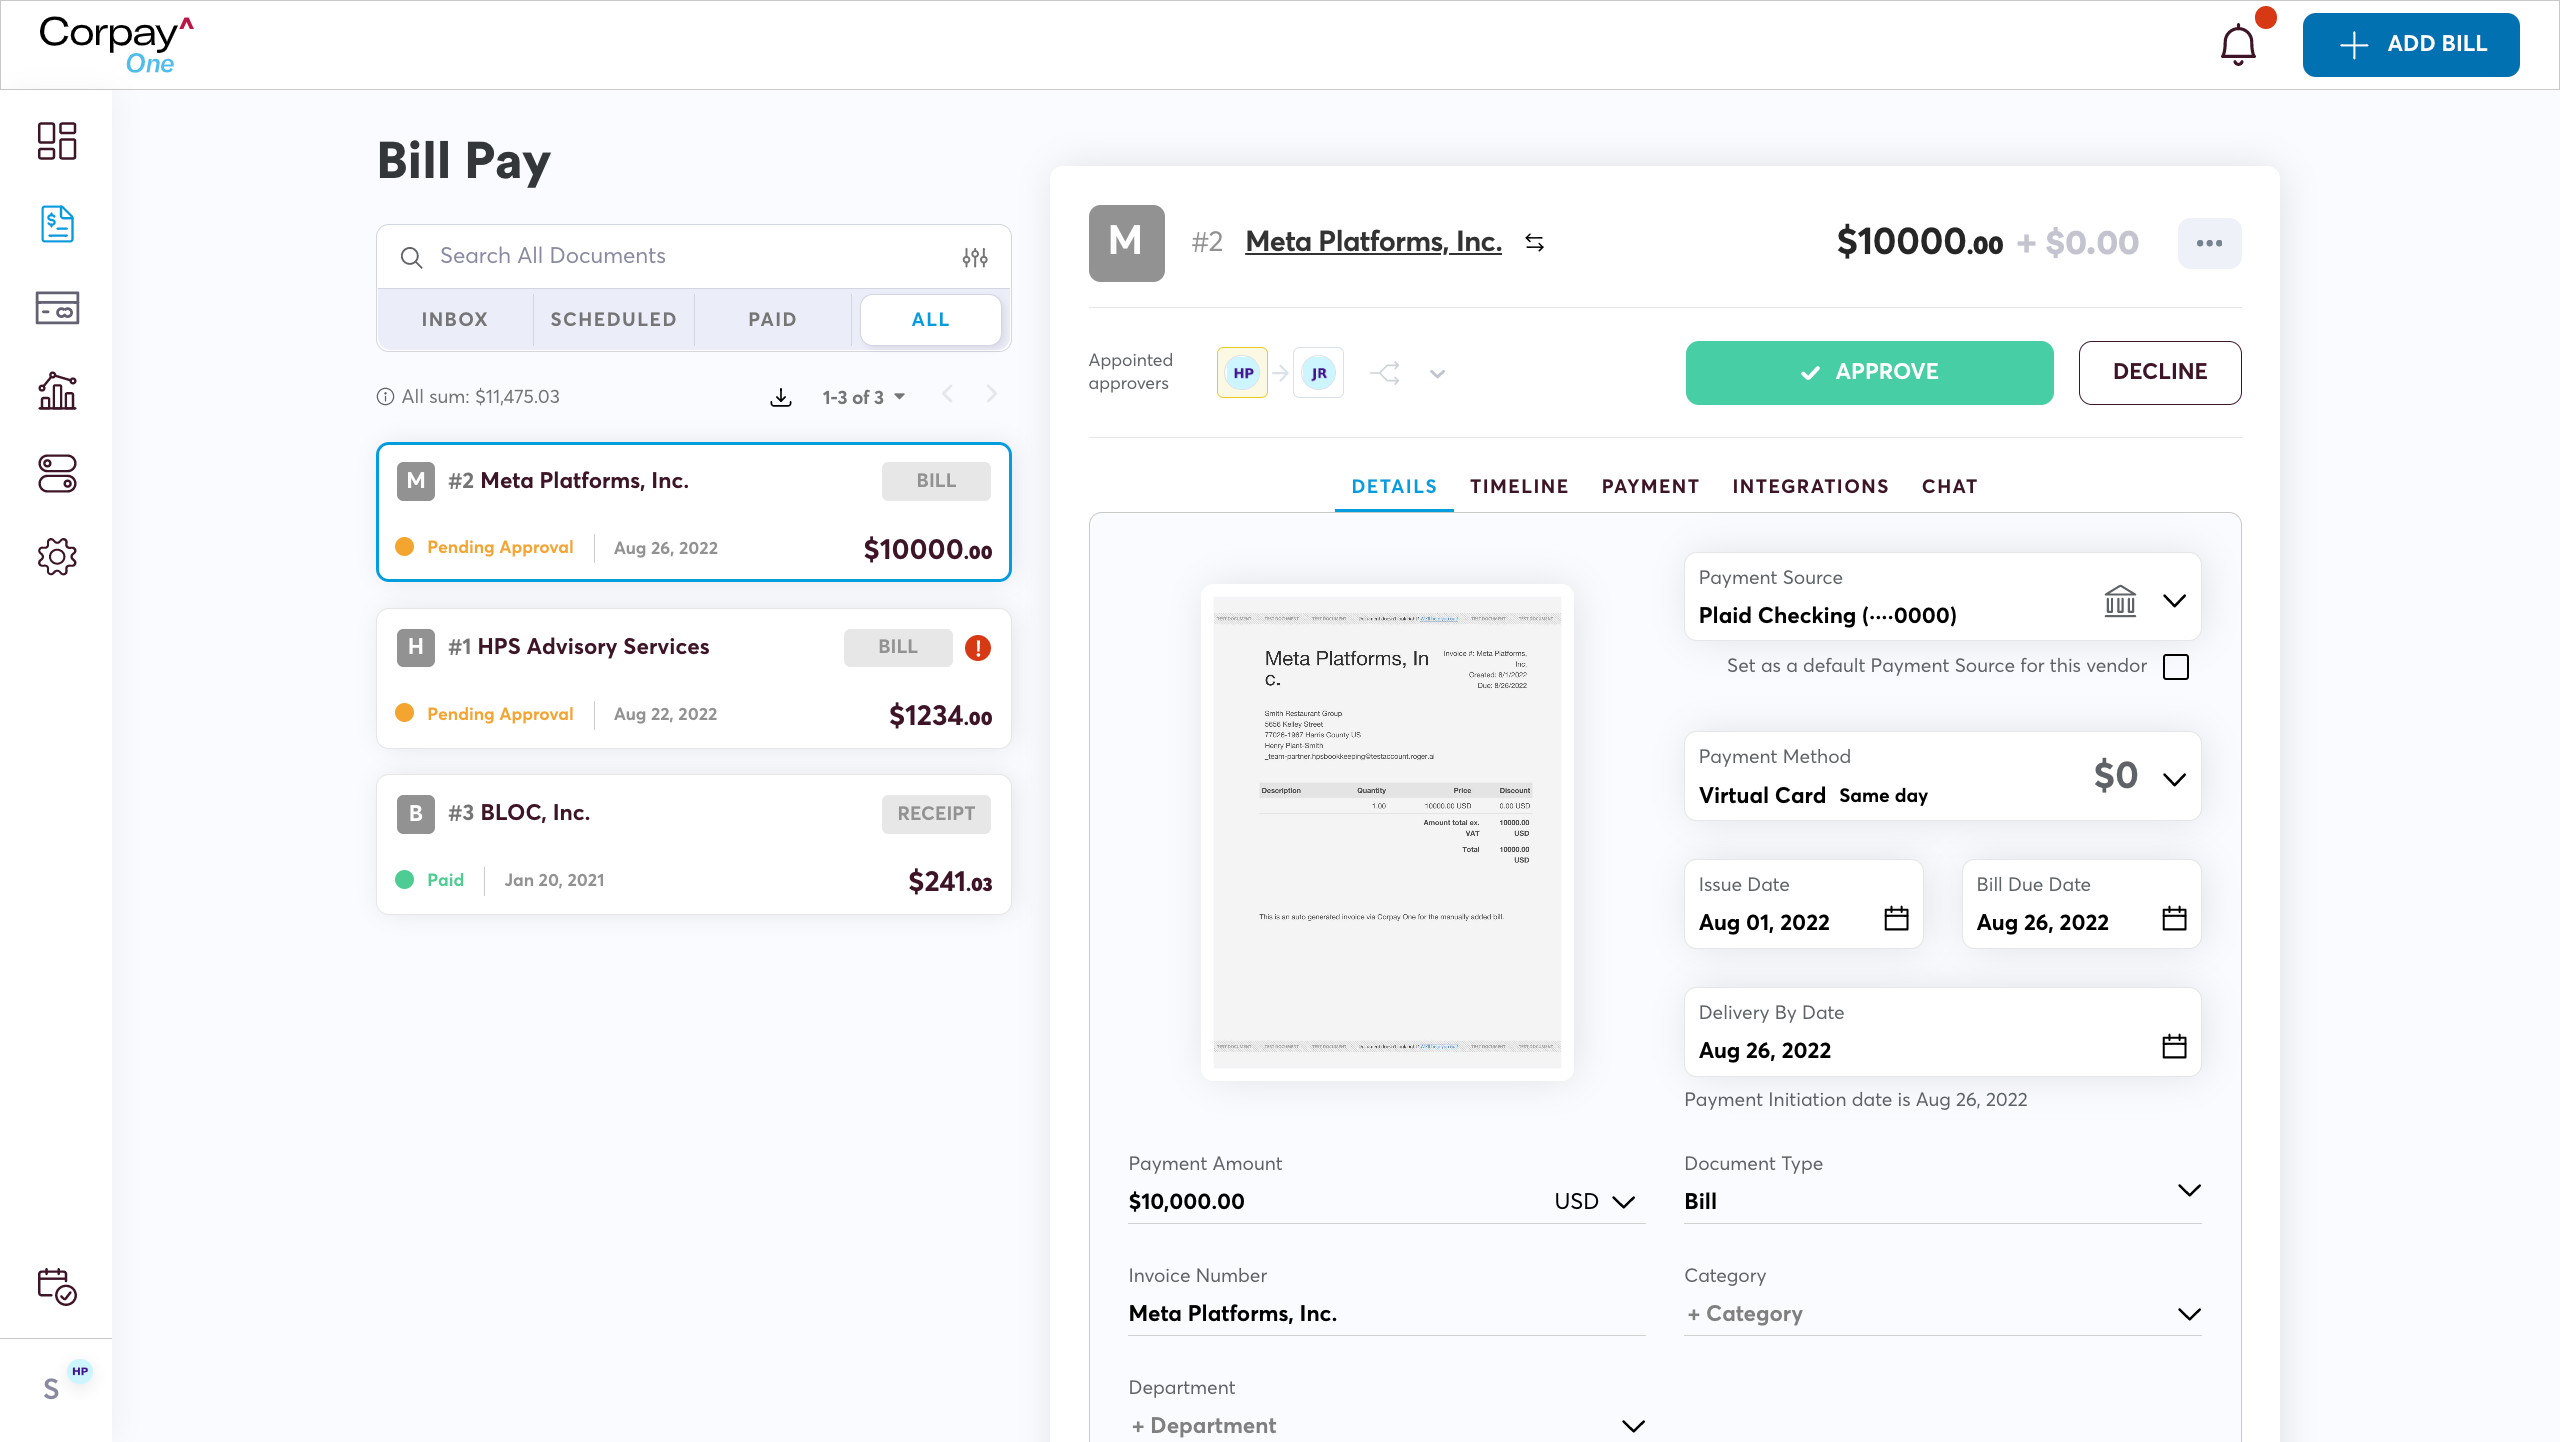This screenshot has width=2560, height=1442.
Task: Expand the Category dropdown
Action: coord(2189,1314)
